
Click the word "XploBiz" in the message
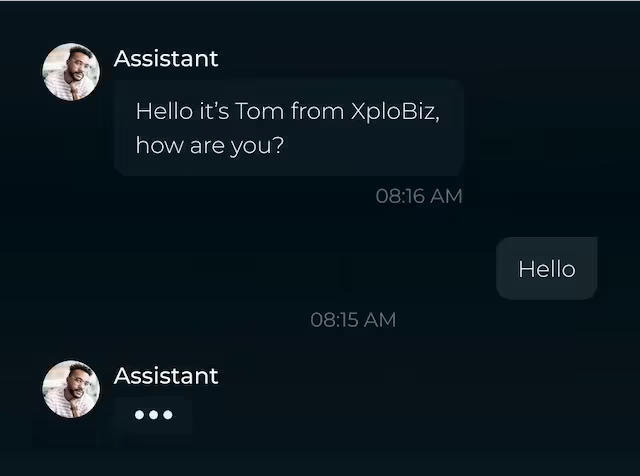point(395,111)
